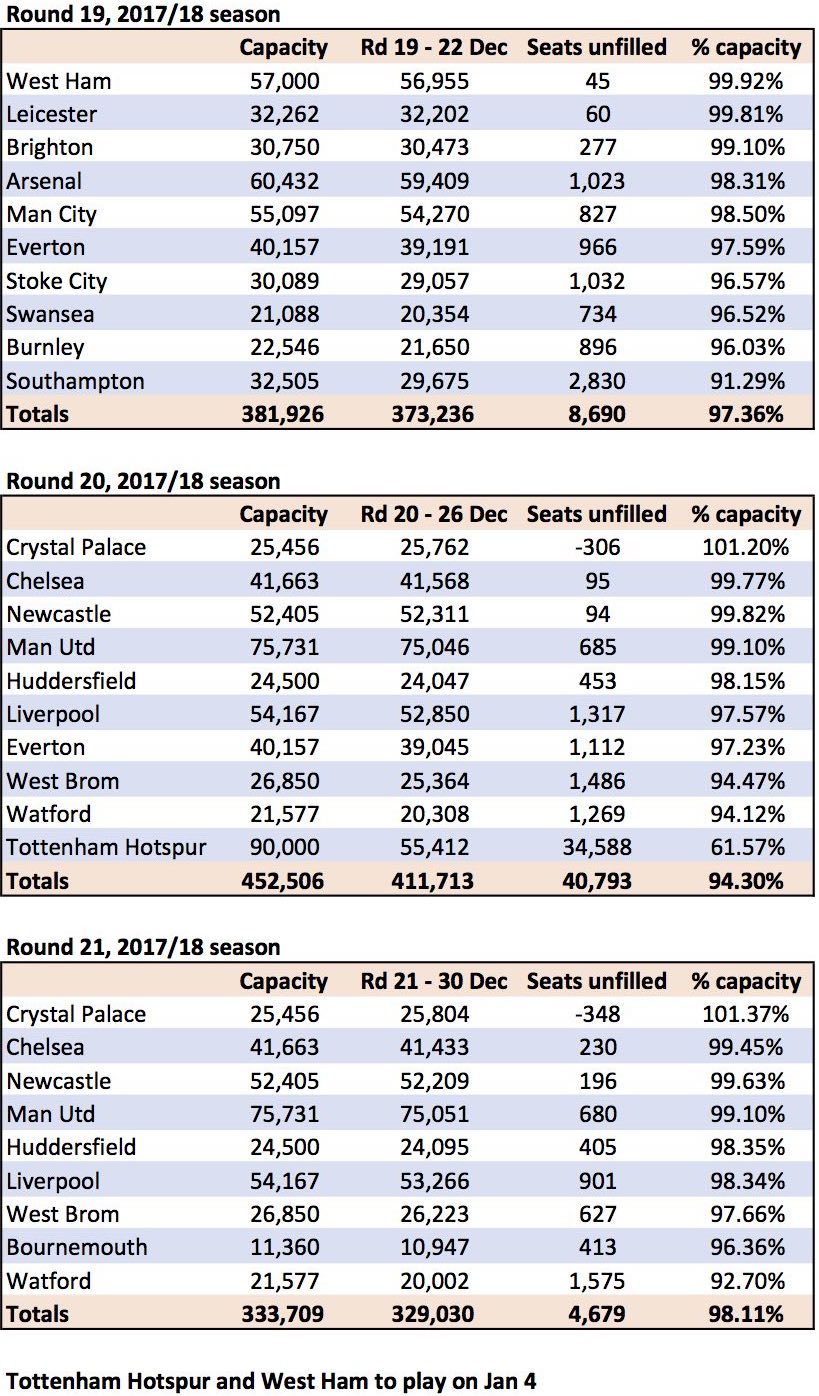Image resolution: width=819 pixels, height=1396 pixels.
Task: Select Tottenham's 34,588 unfilled seats value
Action: click(597, 848)
